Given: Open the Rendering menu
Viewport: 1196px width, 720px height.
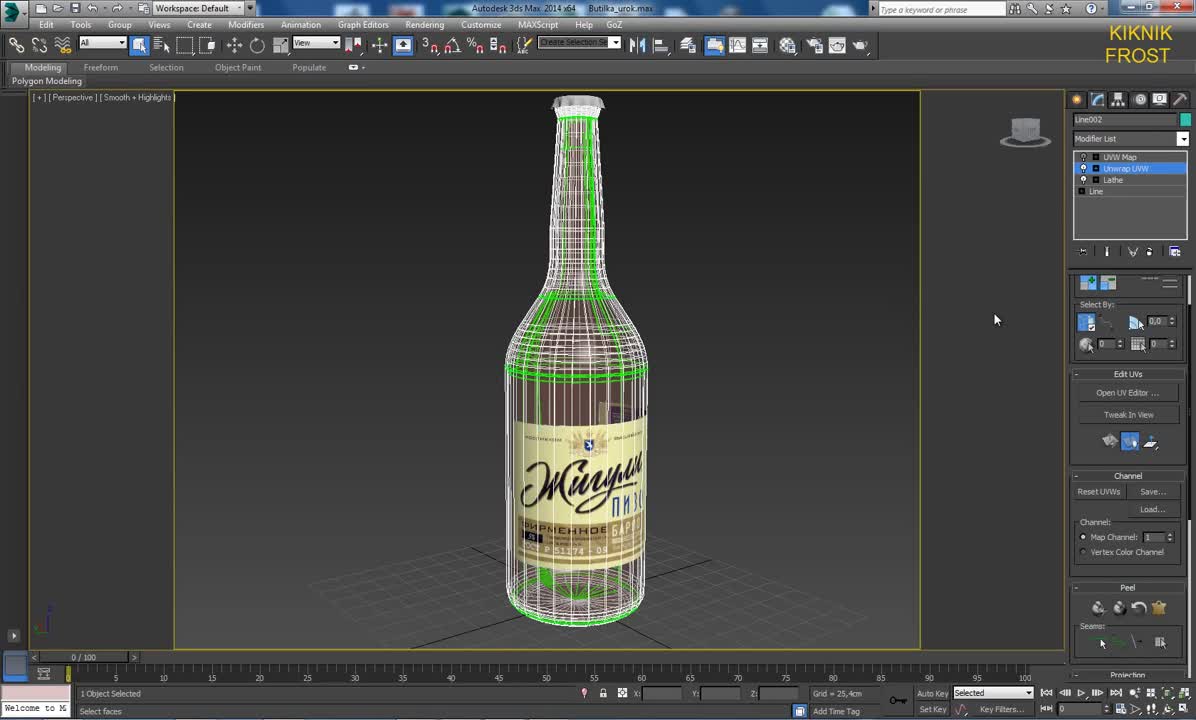Looking at the screenshot, I should point(424,24).
